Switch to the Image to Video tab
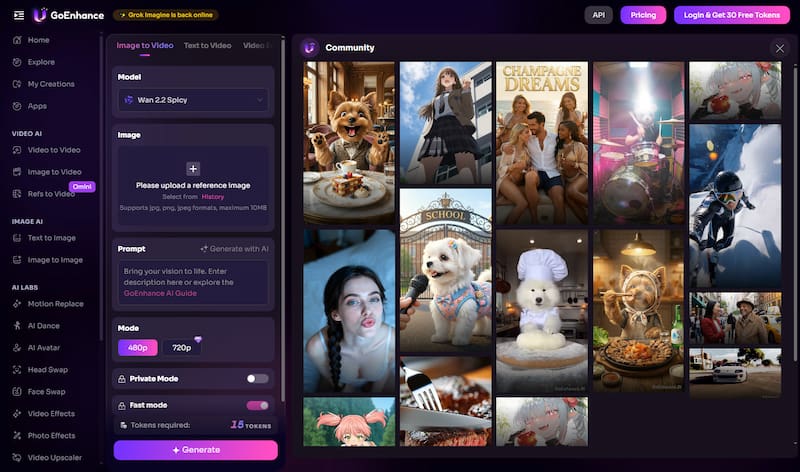Viewport: 800px width, 472px height. [145, 45]
